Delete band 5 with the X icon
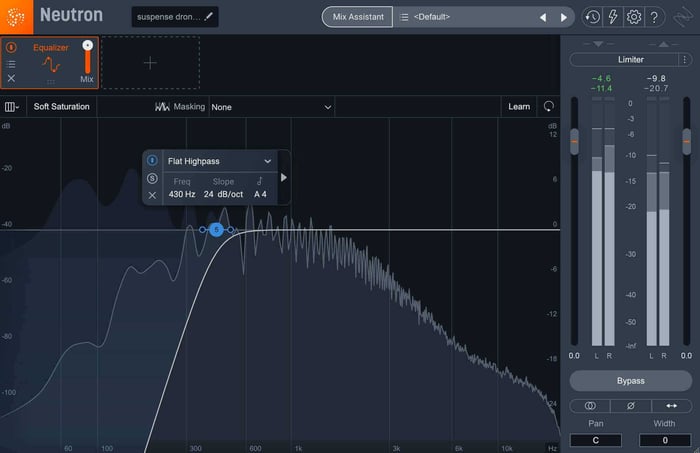Screen dimensions: 700x453 click(x=152, y=195)
